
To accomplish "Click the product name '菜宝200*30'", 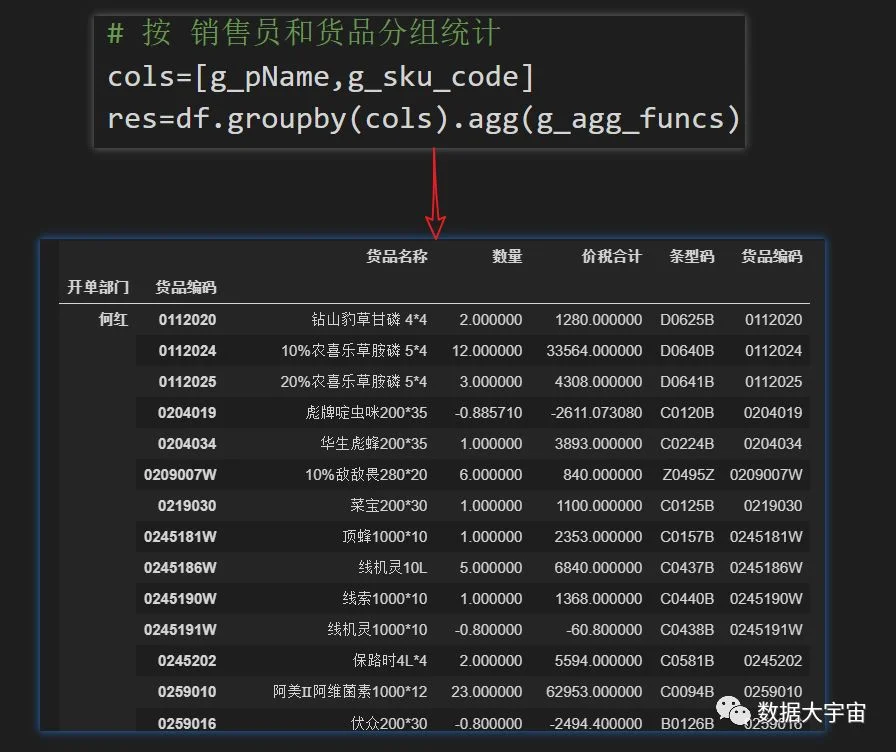I will 389,505.
